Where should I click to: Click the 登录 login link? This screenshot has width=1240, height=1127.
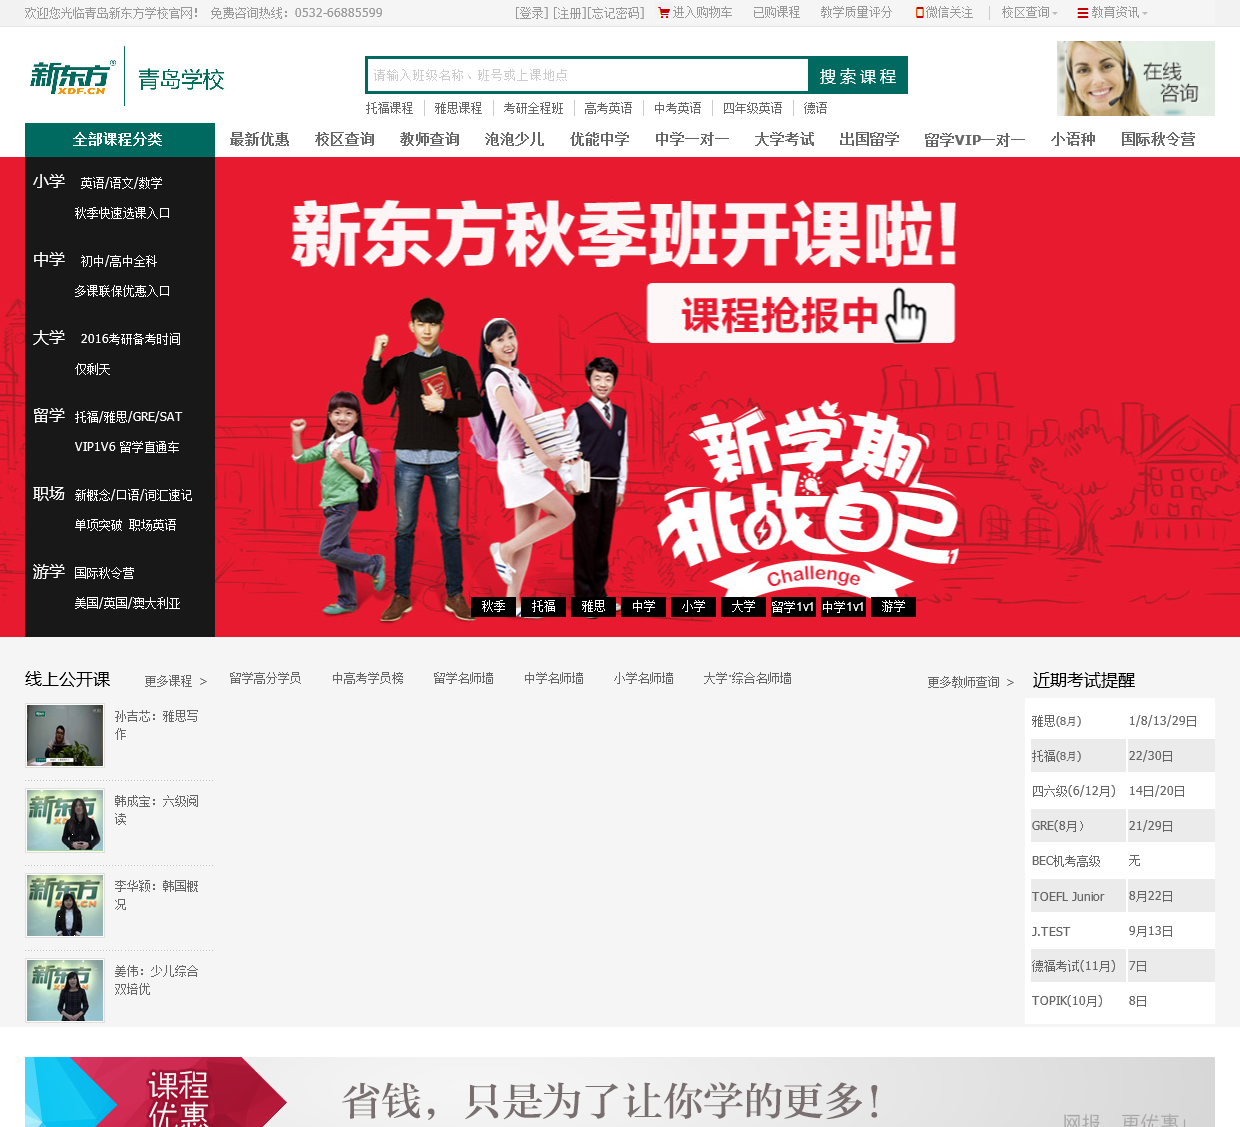click(532, 13)
